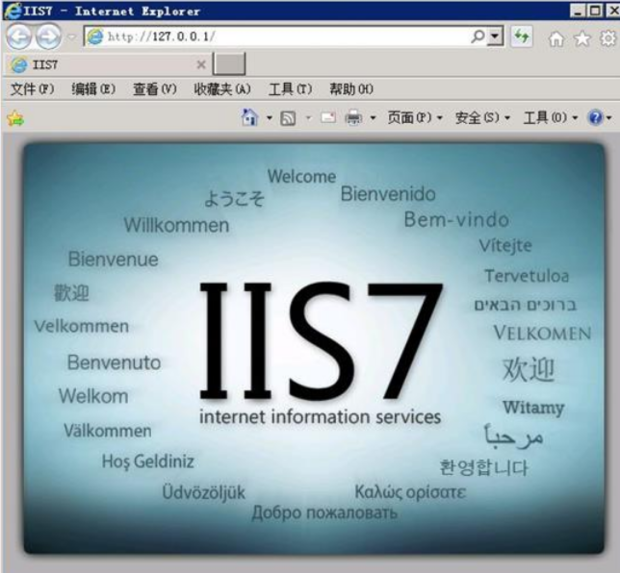Click the "Üdvözöljük" welcome text
The height and width of the screenshot is (573, 620).
(204, 492)
